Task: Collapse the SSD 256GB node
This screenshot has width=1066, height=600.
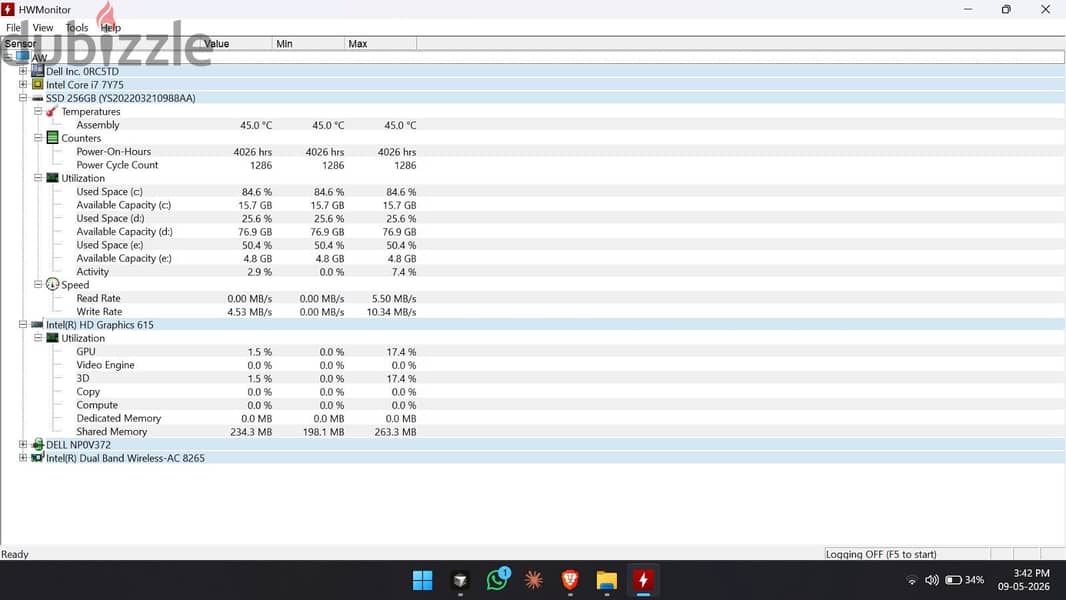Action: [23, 98]
